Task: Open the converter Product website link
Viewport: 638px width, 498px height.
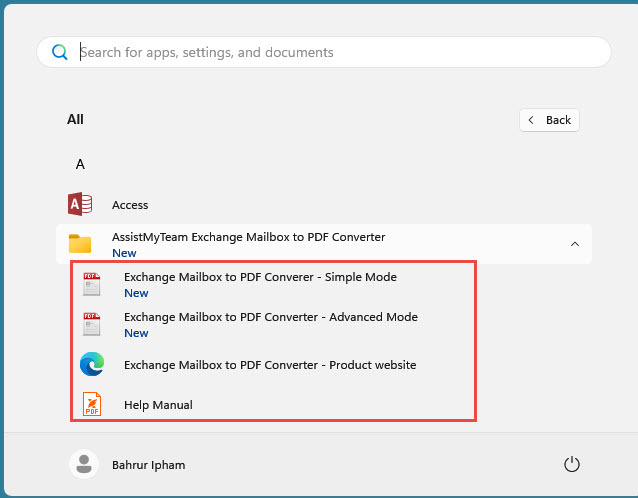Action: [270, 365]
